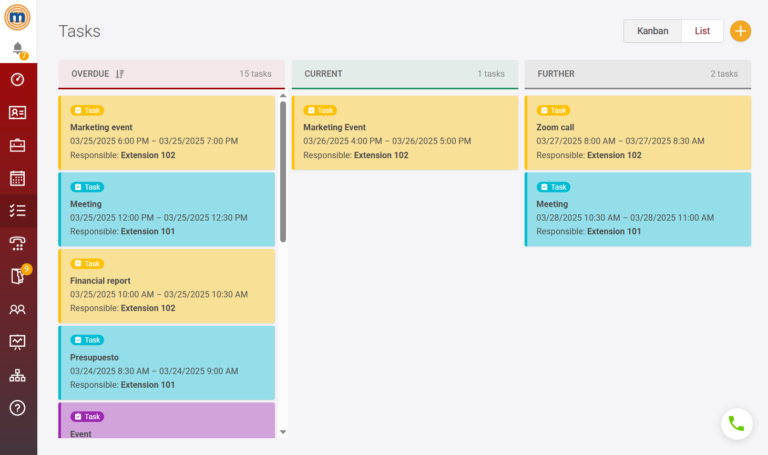Click the notifications bell icon
Viewport: 768px width, 455px height.
click(x=18, y=49)
